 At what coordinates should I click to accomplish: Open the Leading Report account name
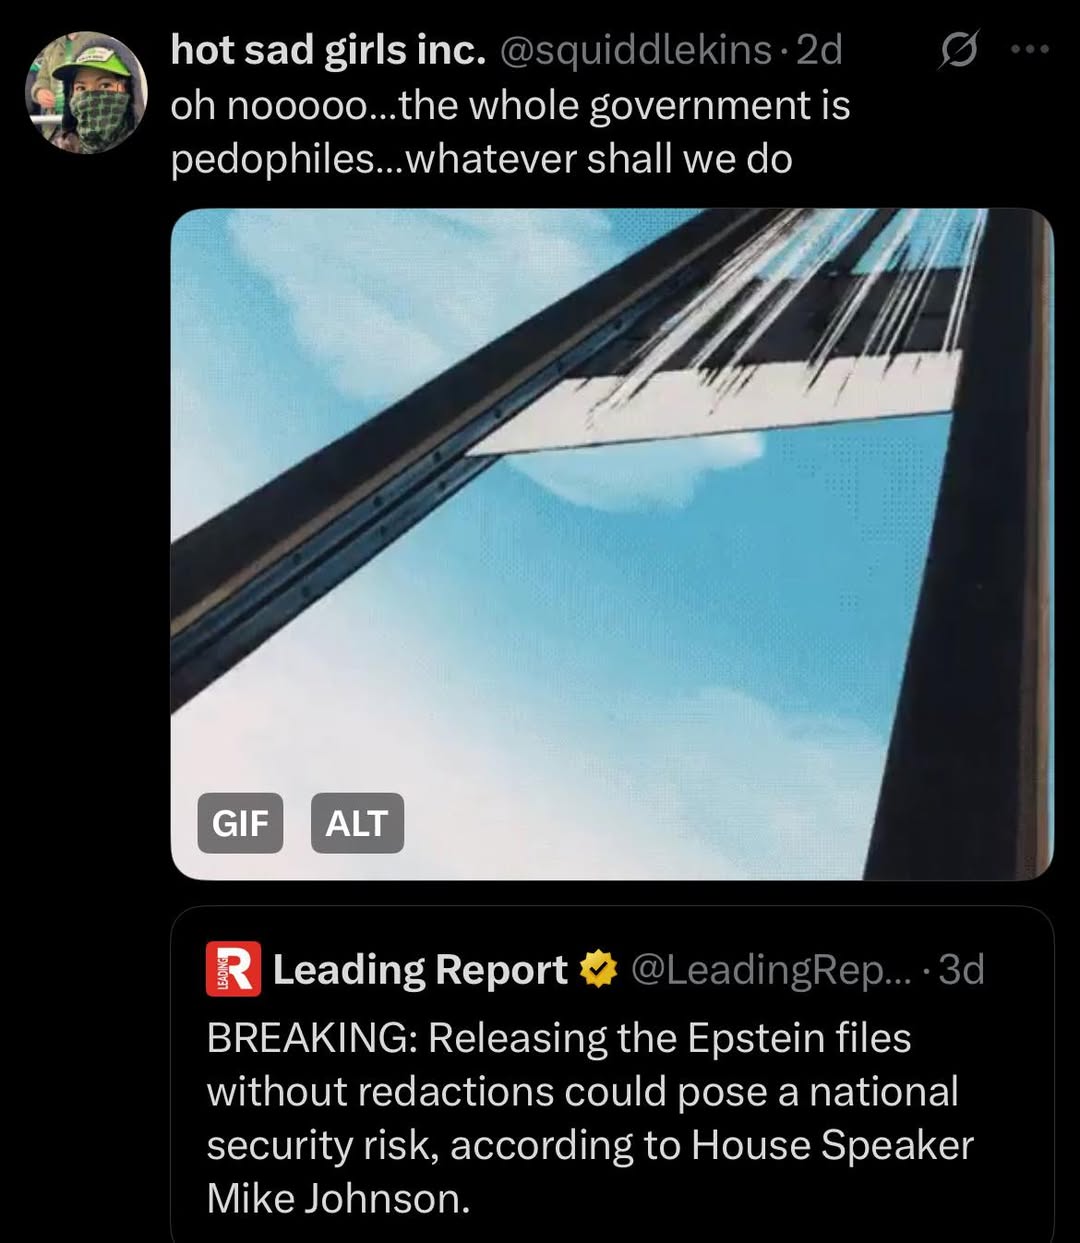click(420, 970)
